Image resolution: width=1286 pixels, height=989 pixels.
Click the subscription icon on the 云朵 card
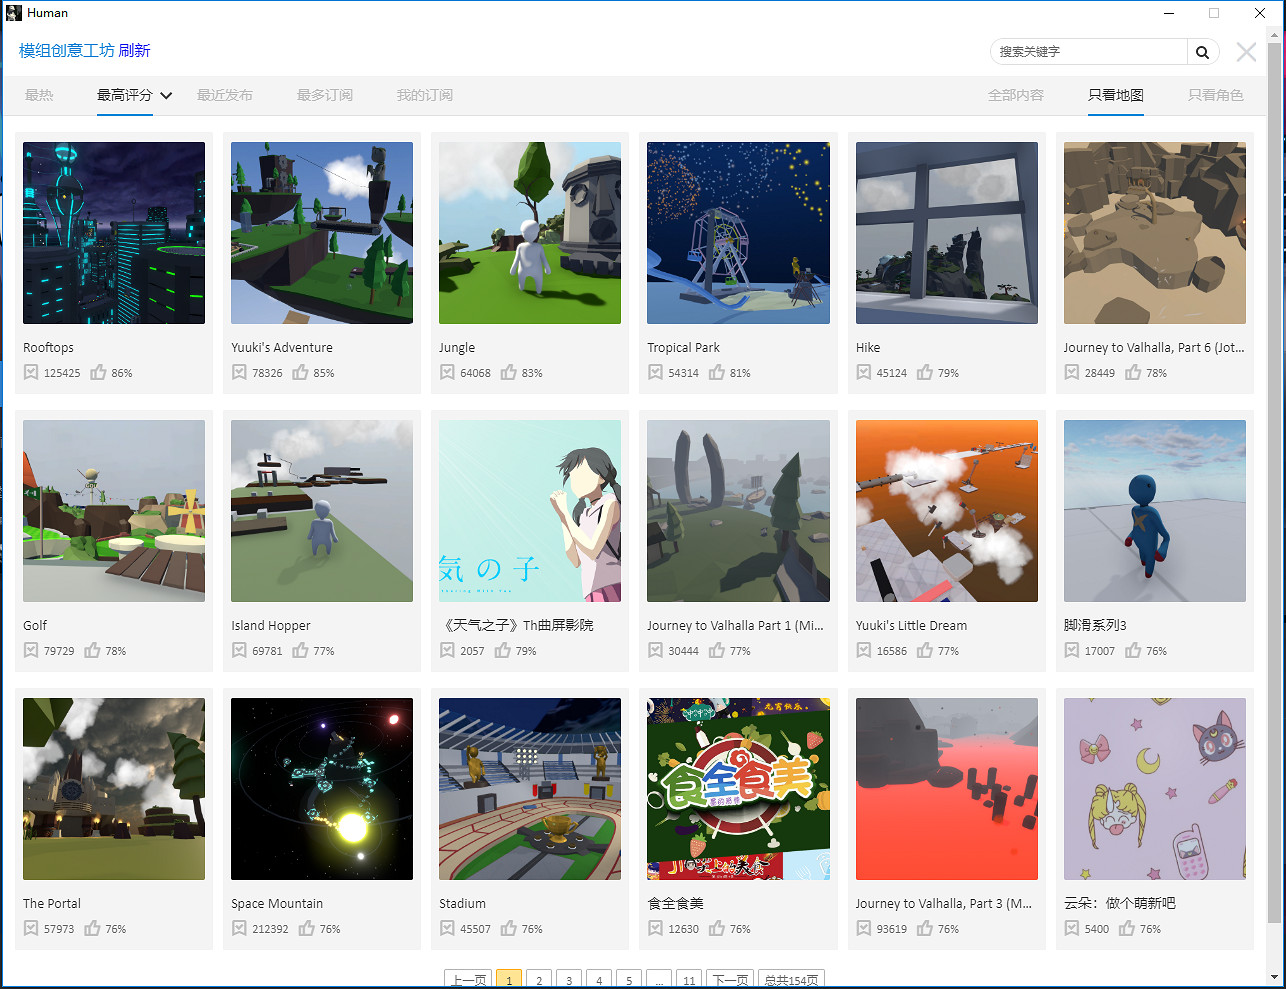1071,927
